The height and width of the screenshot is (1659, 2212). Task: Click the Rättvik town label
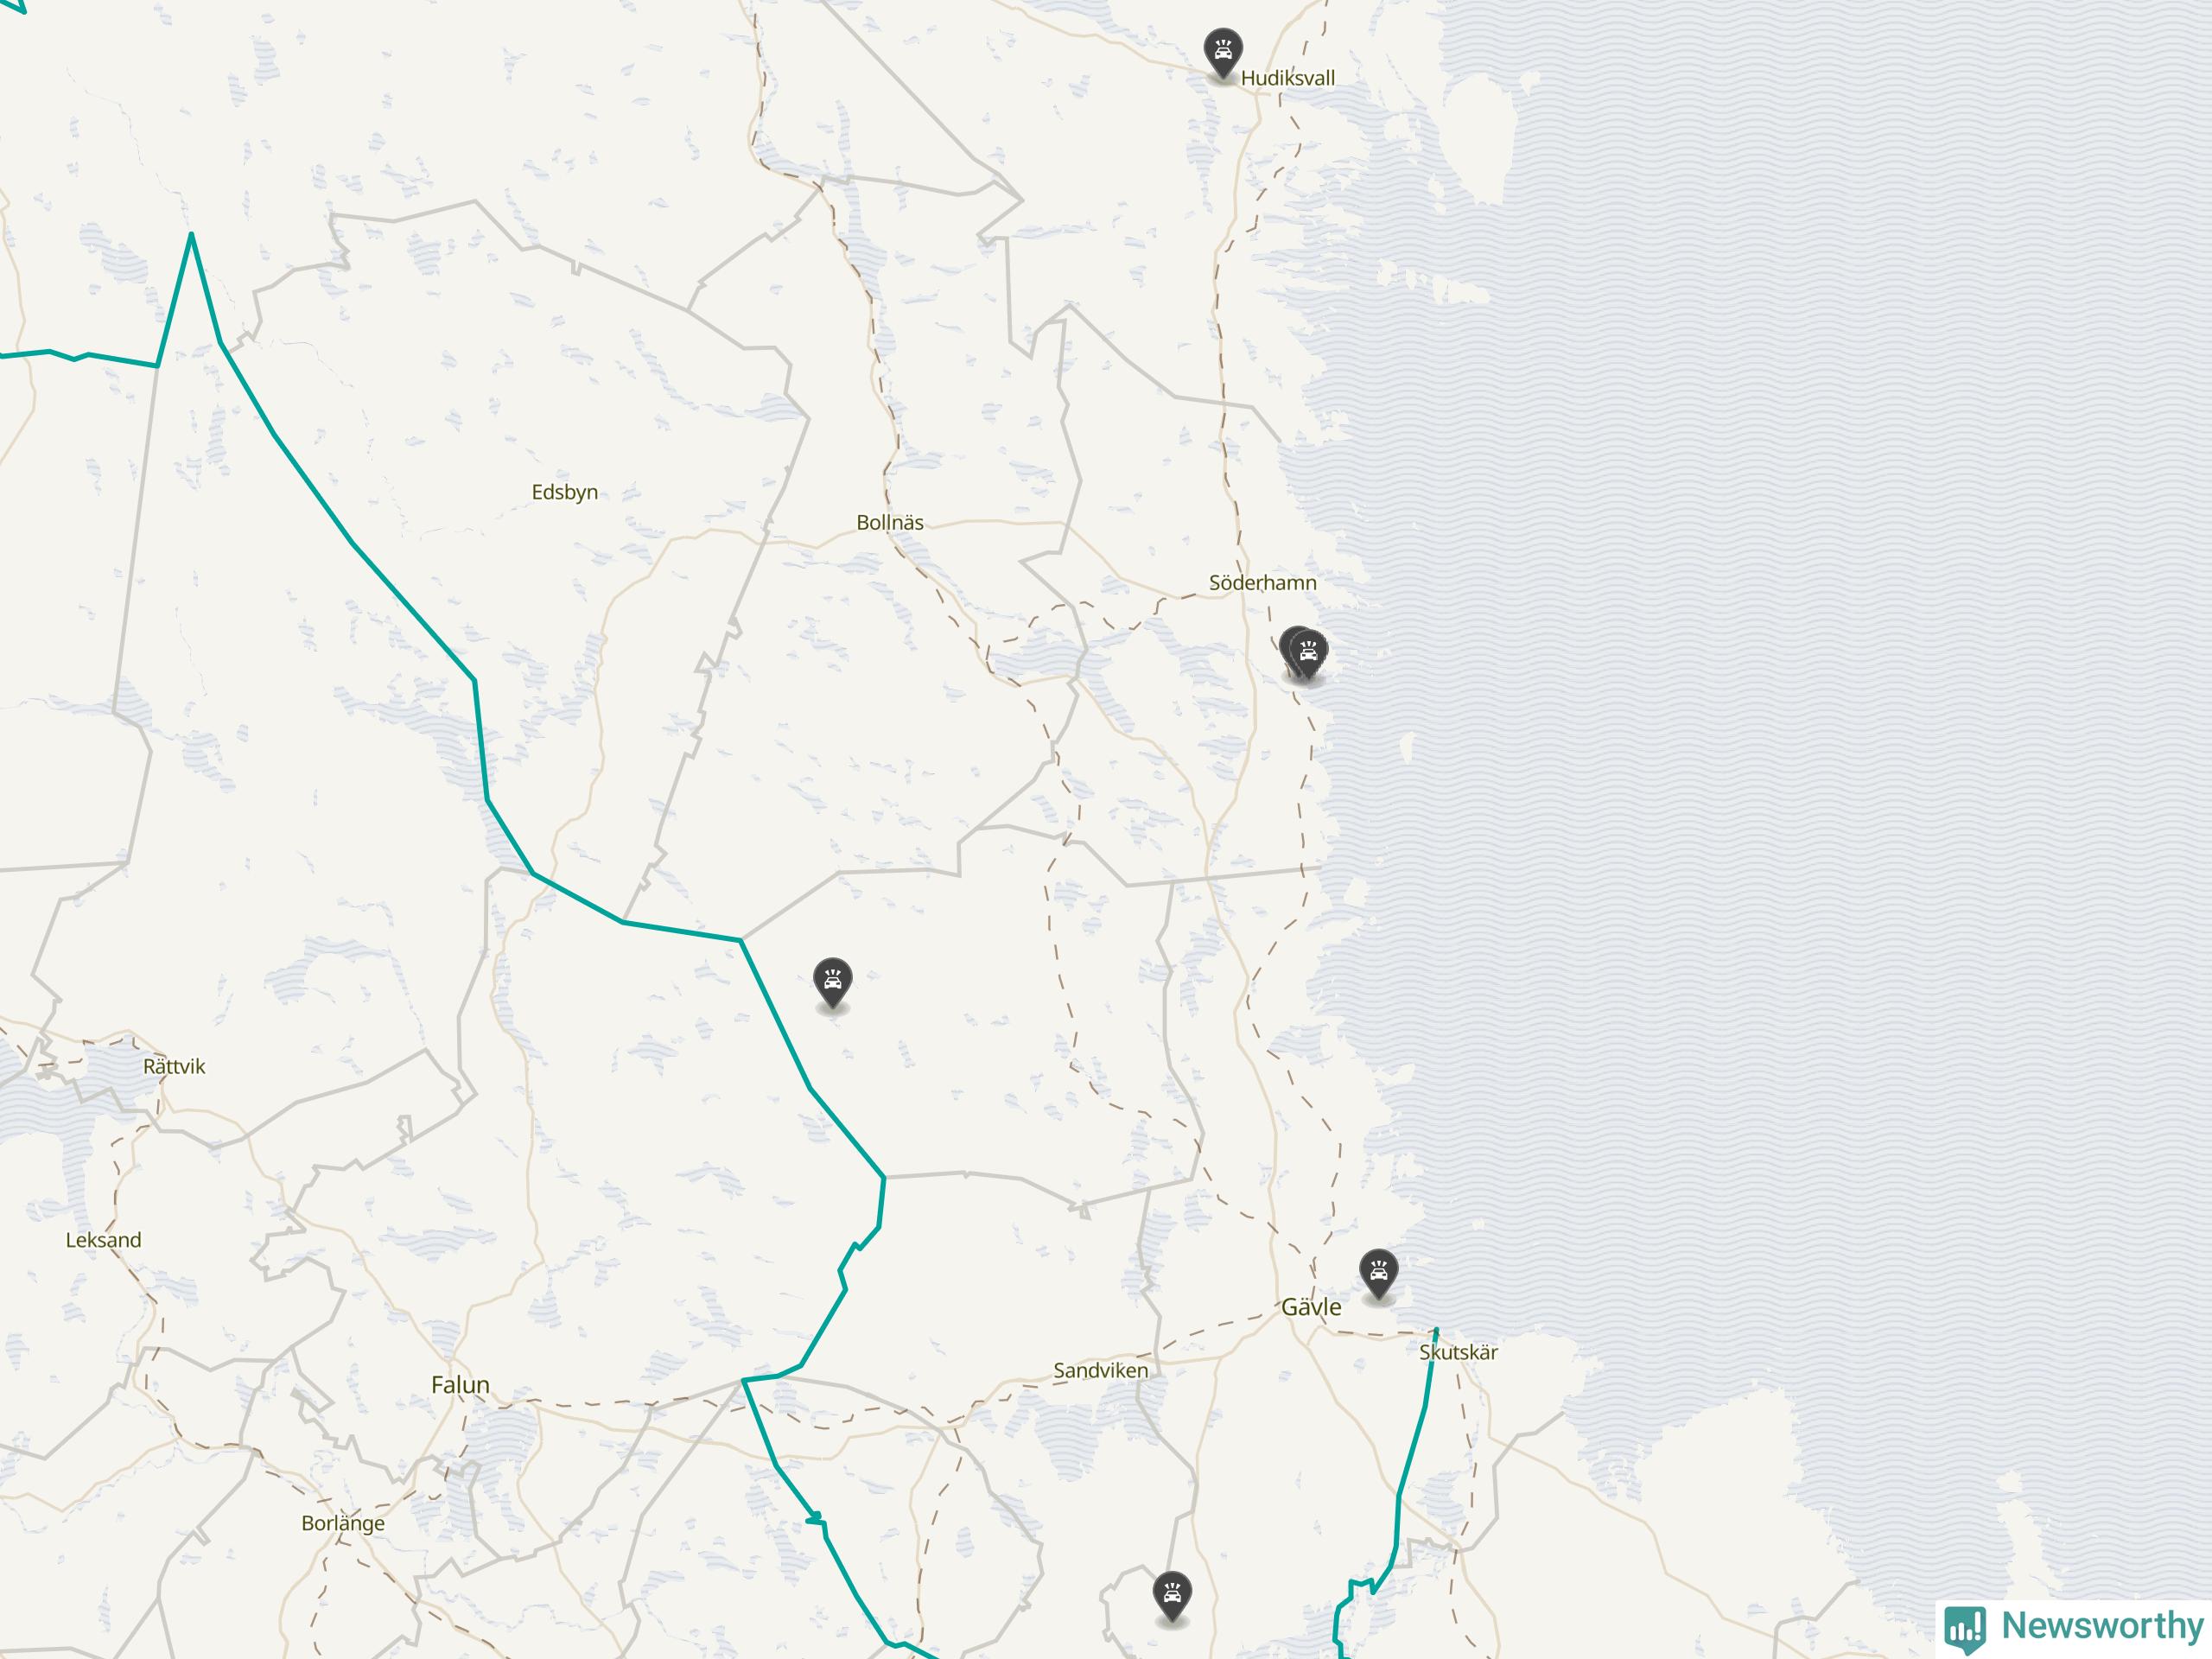174,1066
